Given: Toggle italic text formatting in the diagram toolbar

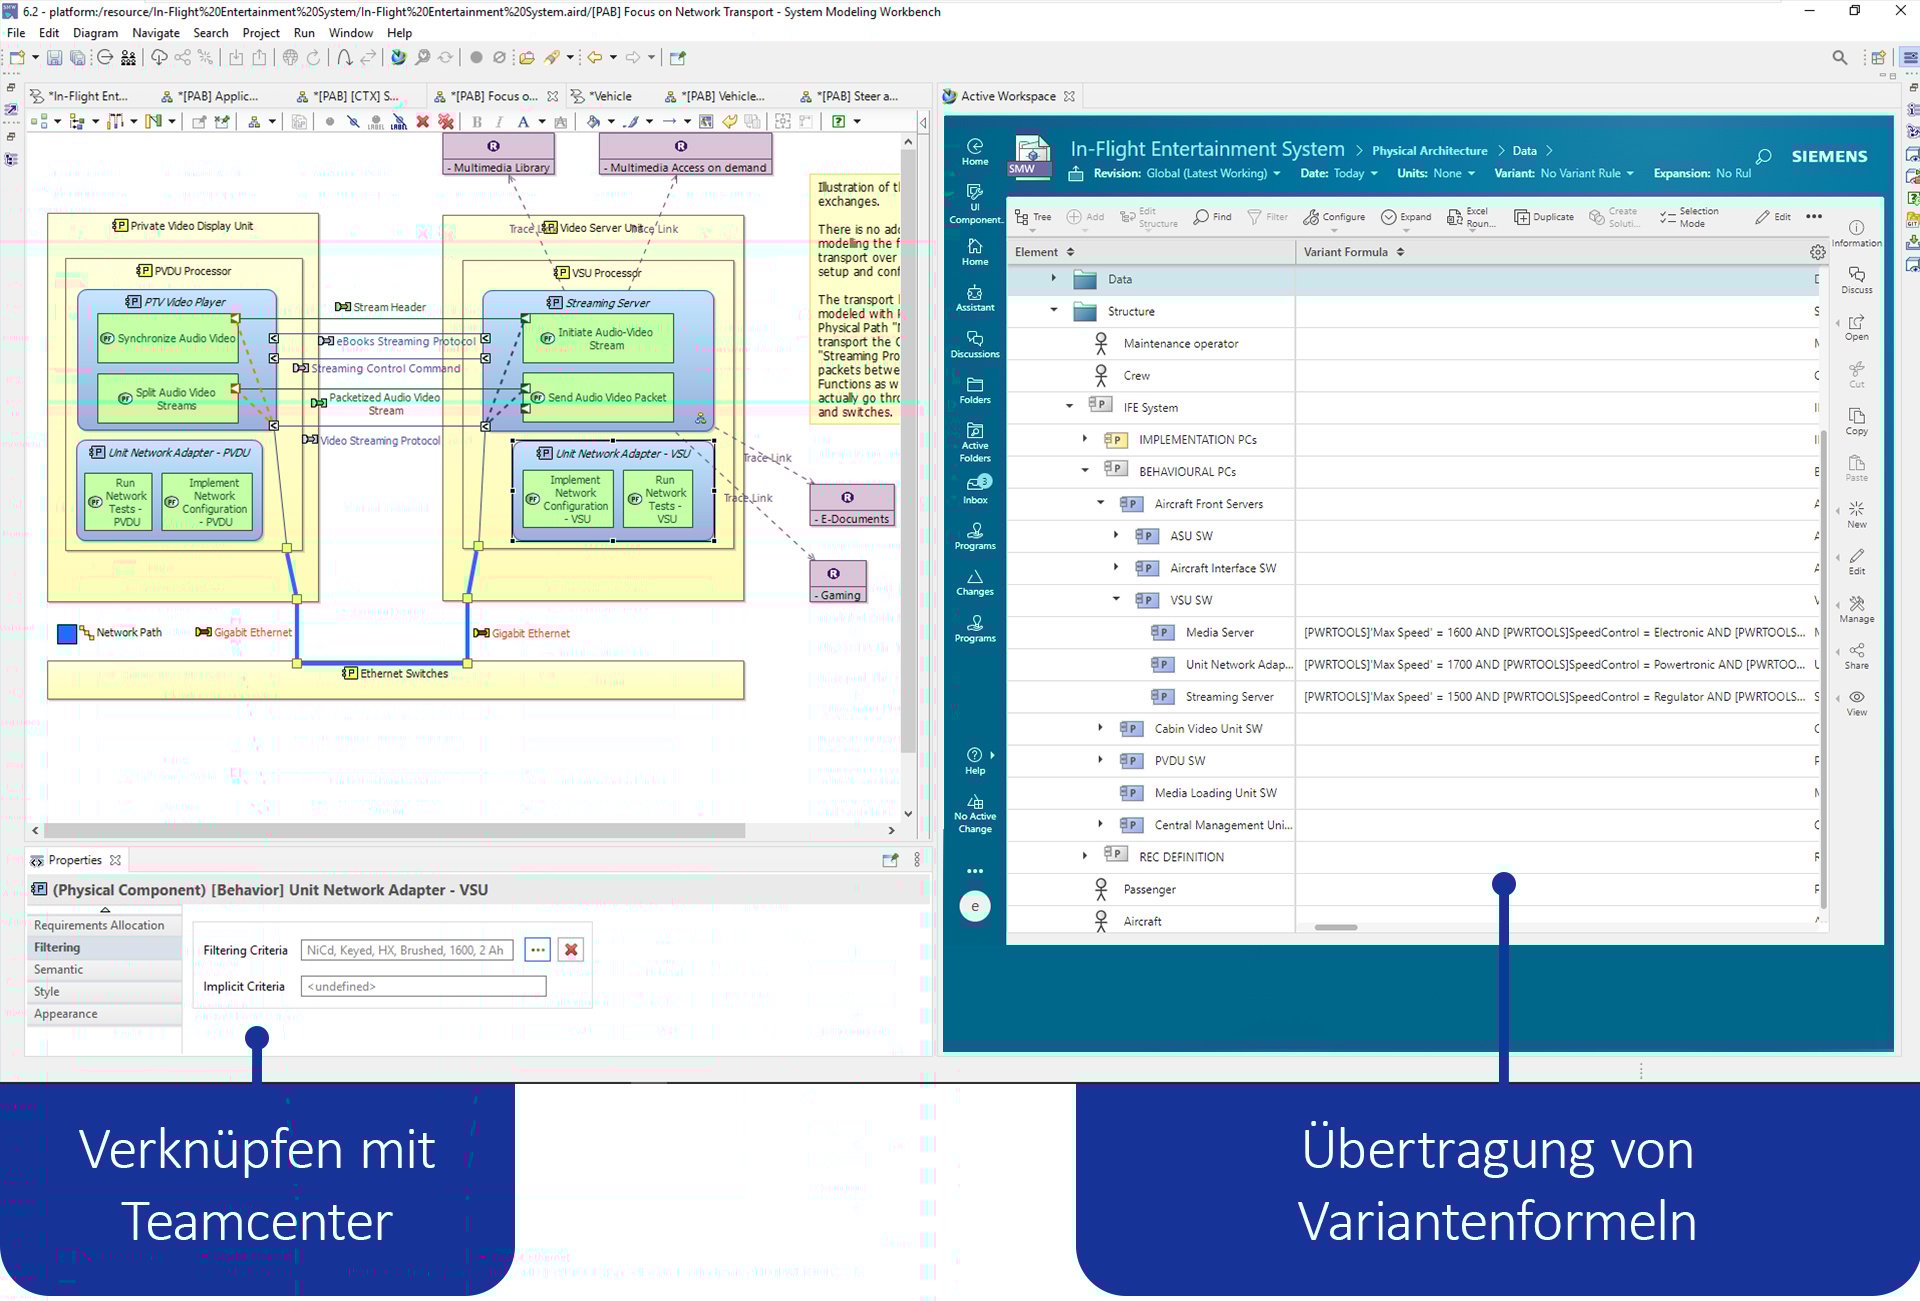Looking at the screenshot, I should (499, 121).
